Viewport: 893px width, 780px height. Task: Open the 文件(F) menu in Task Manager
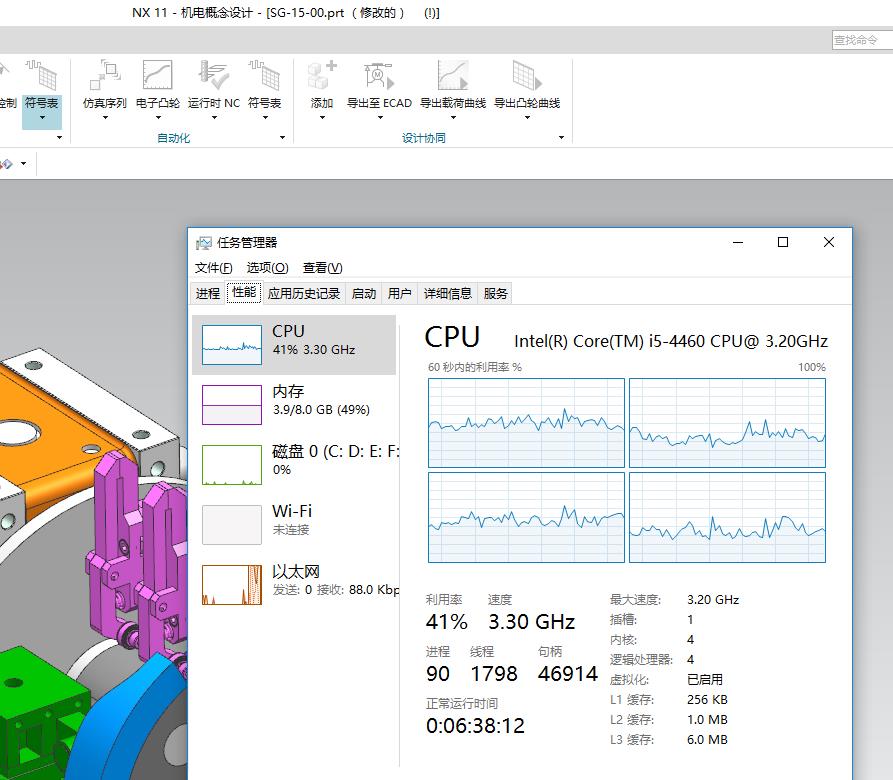coord(214,268)
